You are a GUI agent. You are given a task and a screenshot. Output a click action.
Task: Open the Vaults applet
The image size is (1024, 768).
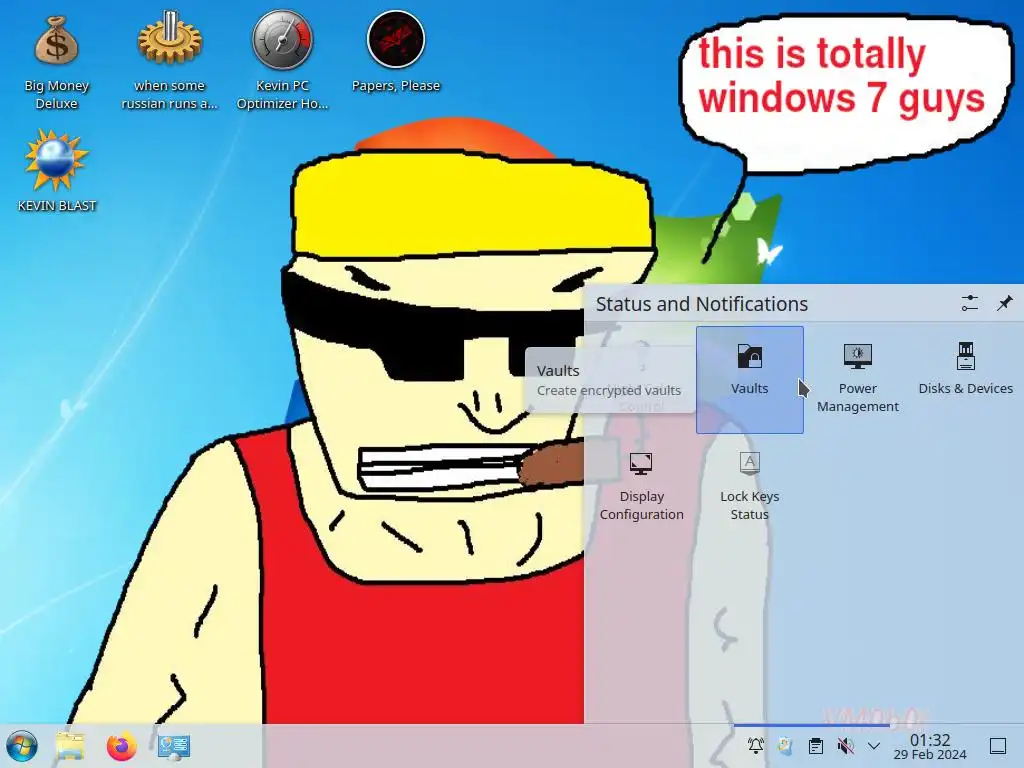pyautogui.click(x=750, y=379)
